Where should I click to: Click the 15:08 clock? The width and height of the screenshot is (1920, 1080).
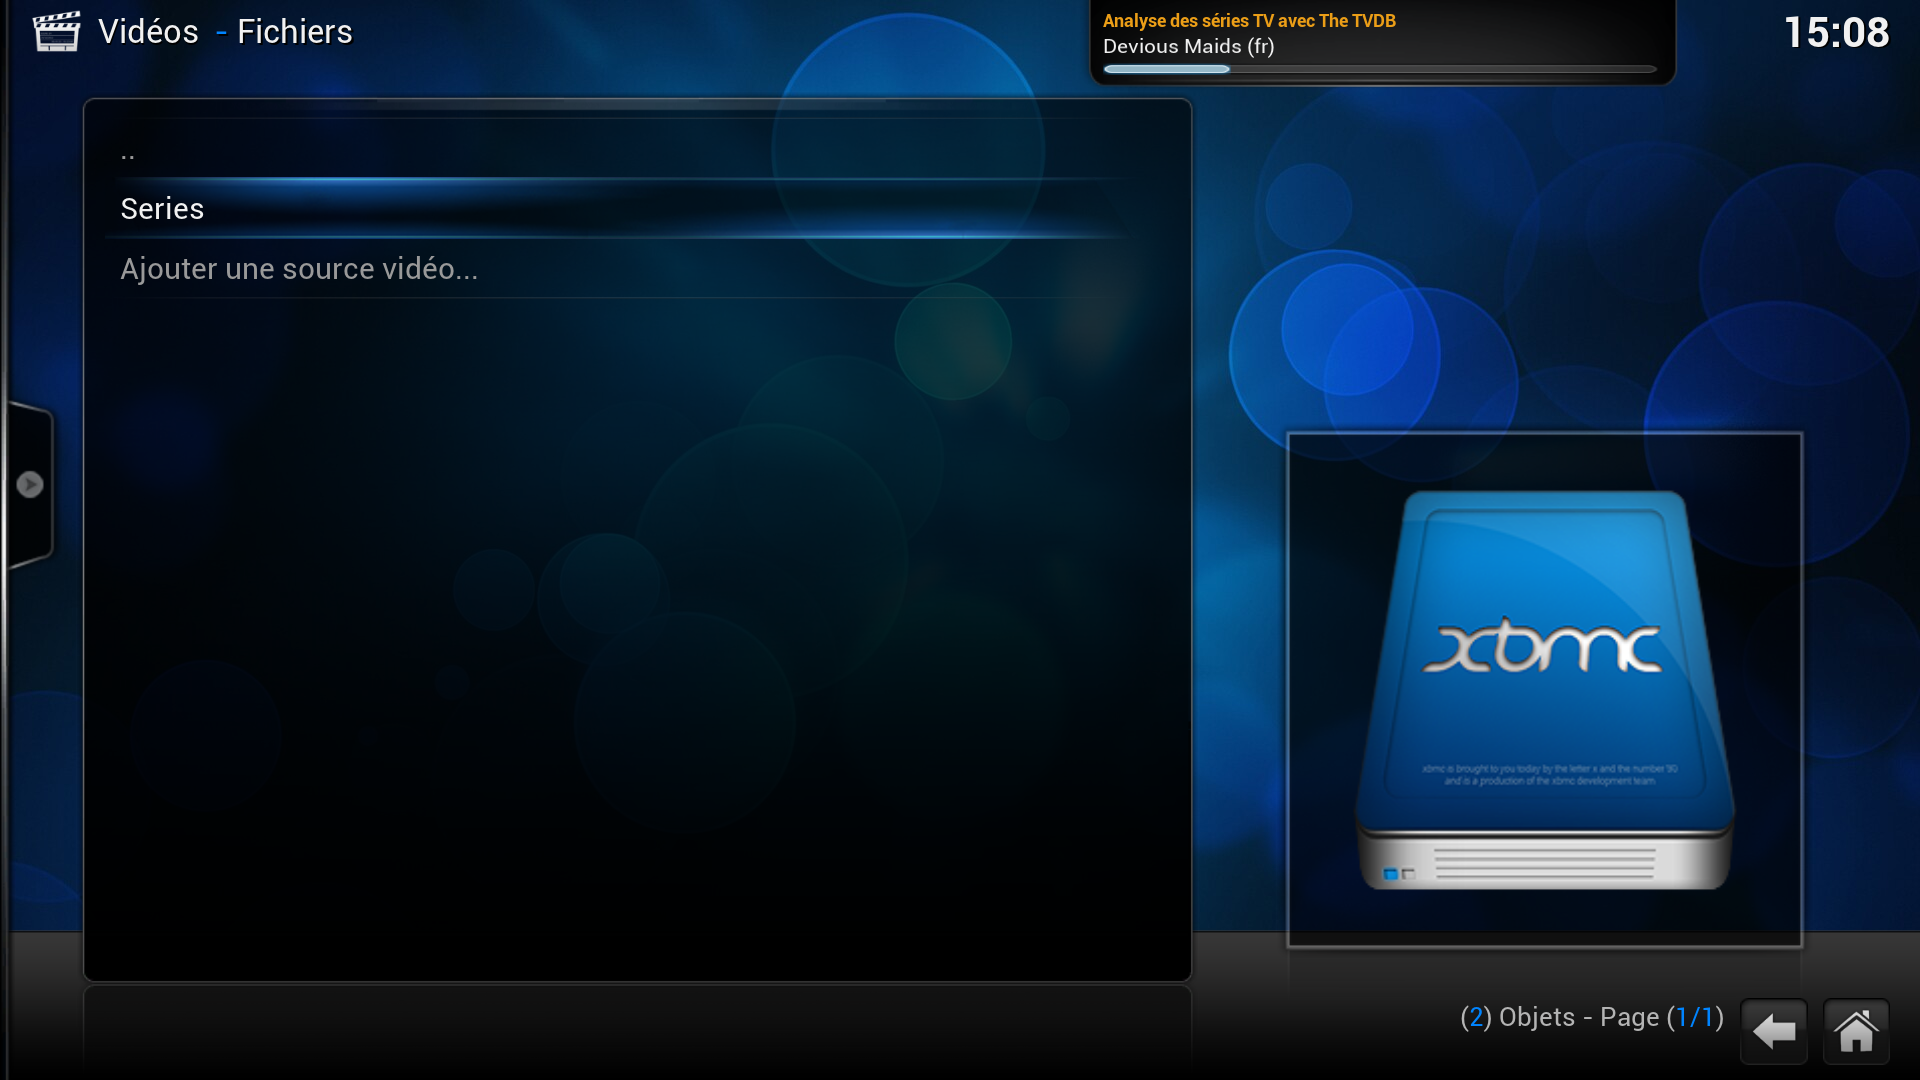click(1836, 32)
